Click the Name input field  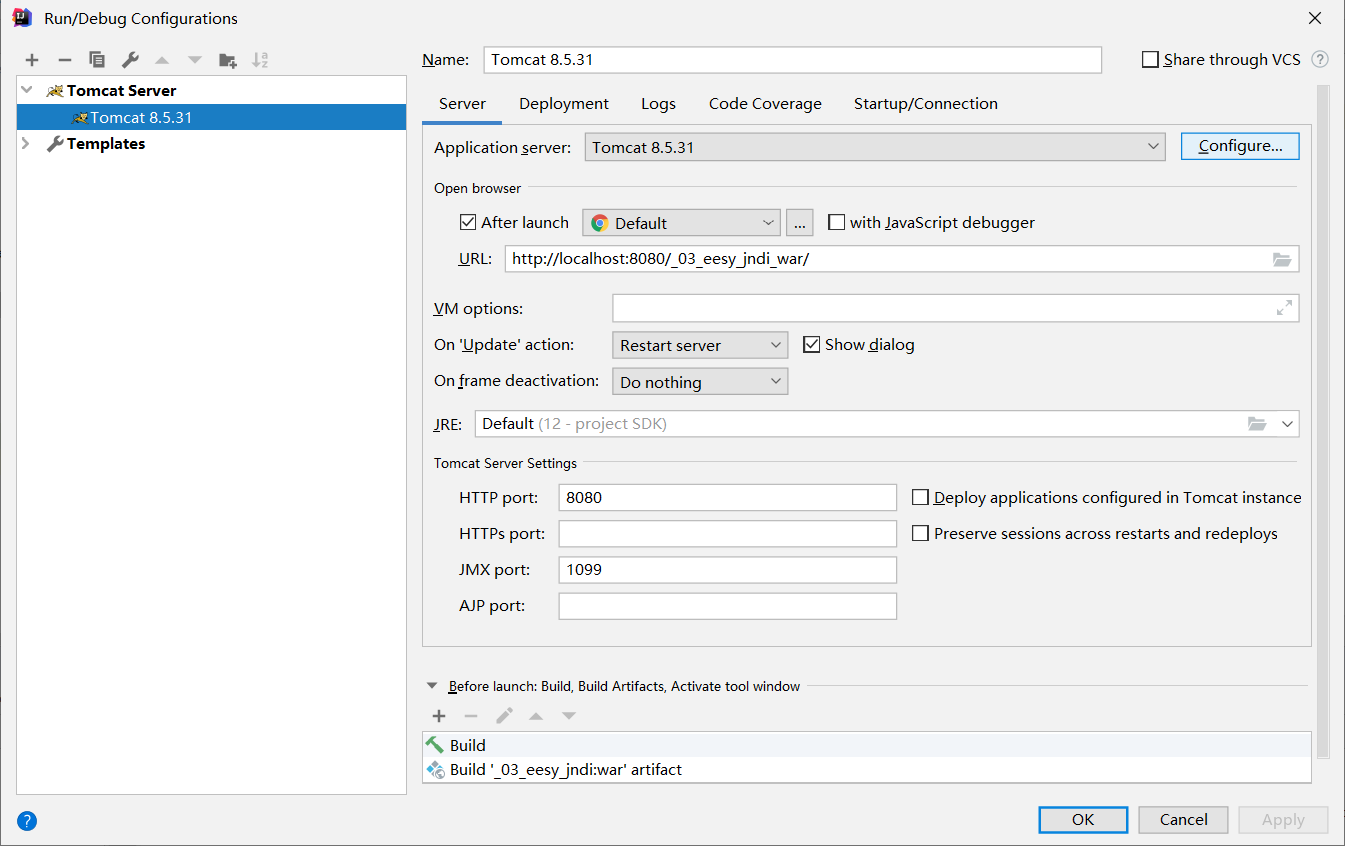click(792, 59)
